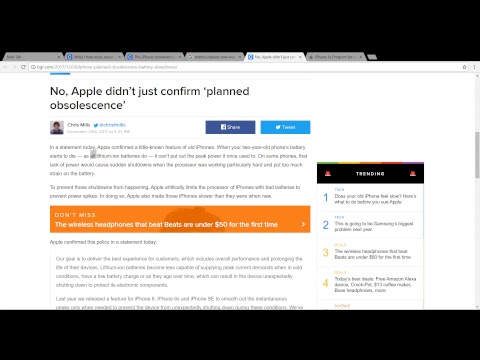Switch to the 'battery replacement' Google search tab
The image size is (480, 360).
(214, 57)
